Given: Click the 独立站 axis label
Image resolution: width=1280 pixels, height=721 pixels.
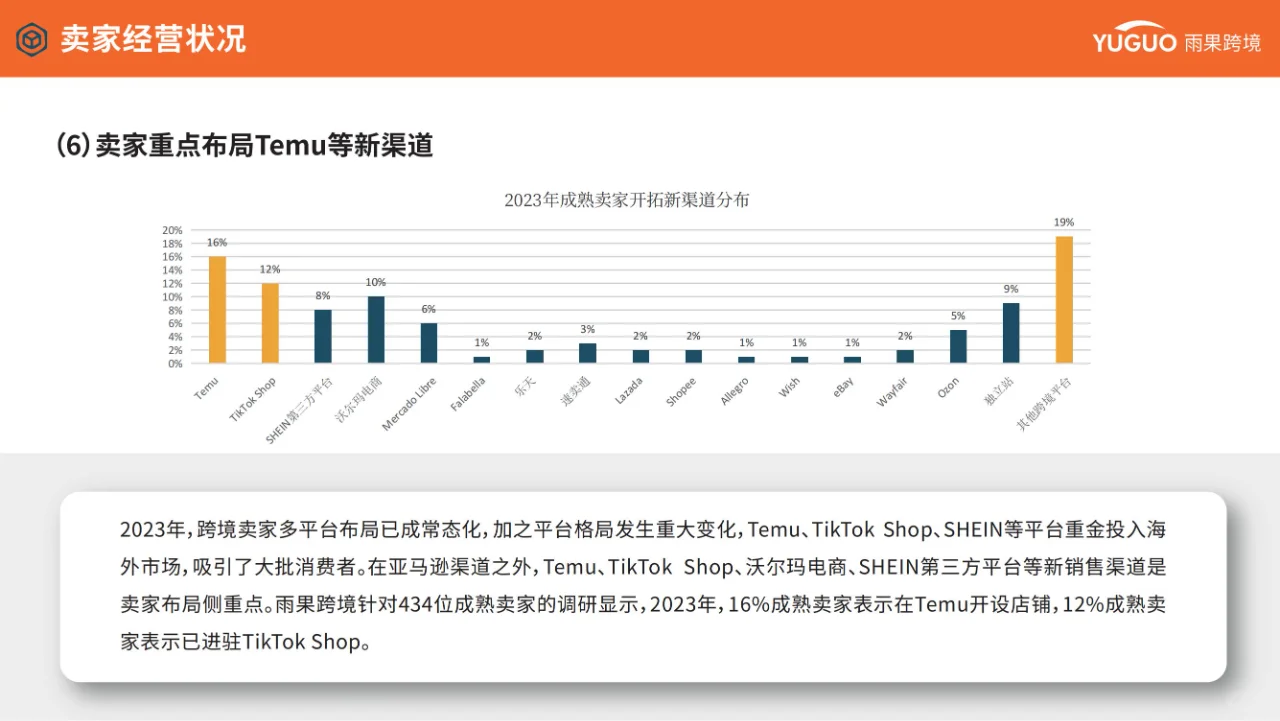Looking at the screenshot, I should click(x=1000, y=391).
